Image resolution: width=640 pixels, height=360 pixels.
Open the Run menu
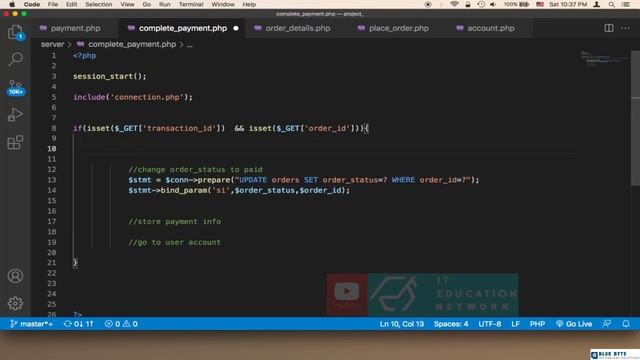pos(164,4)
